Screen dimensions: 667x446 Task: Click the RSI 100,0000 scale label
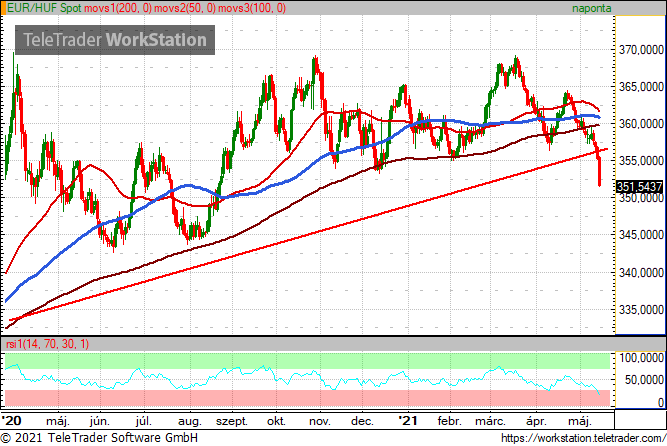pos(641,357)
